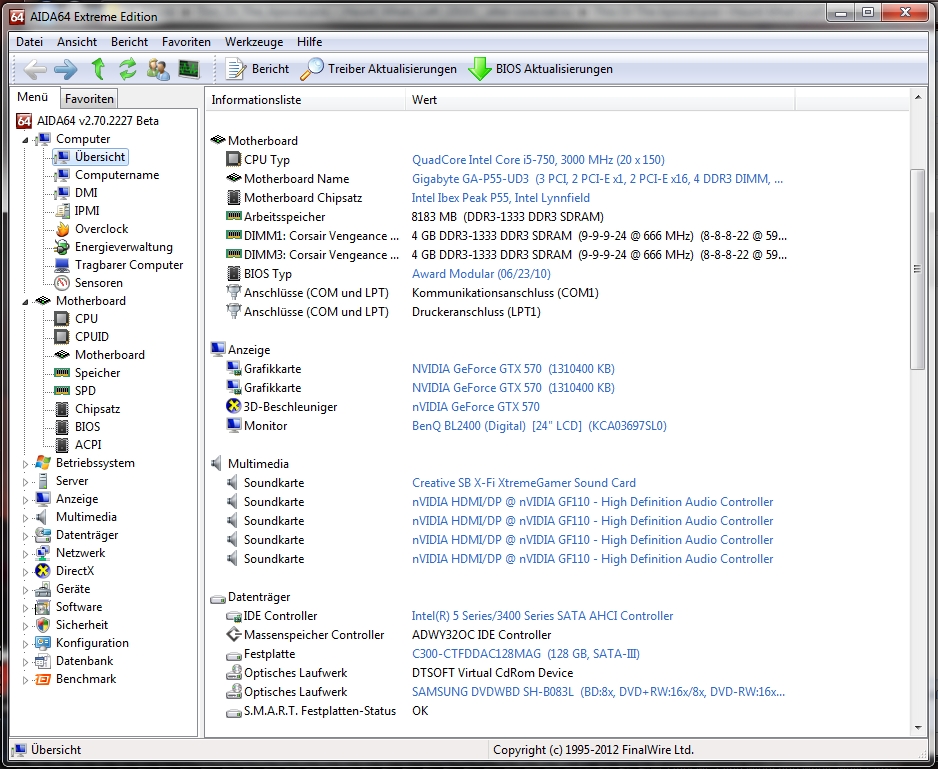Click the SPD memory module icon

pos(62,390)
